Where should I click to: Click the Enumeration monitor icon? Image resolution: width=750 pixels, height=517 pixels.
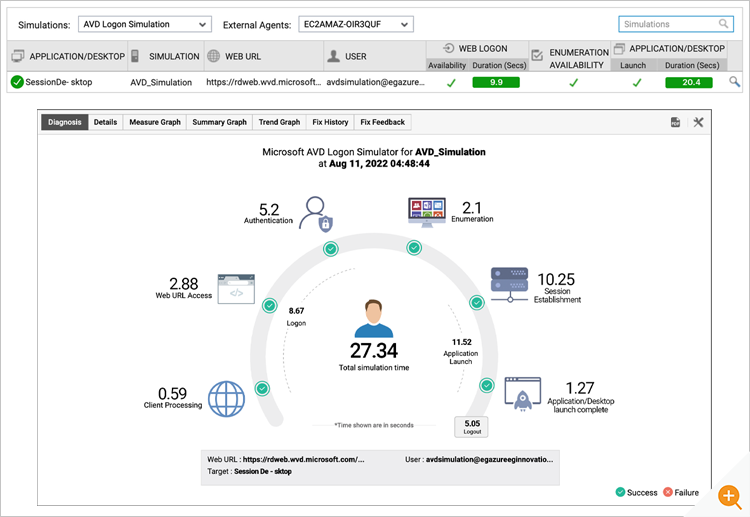(427, 212)
